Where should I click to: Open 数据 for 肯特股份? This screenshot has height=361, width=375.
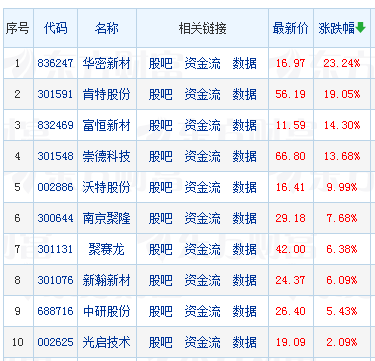click(x=244, y=94)
